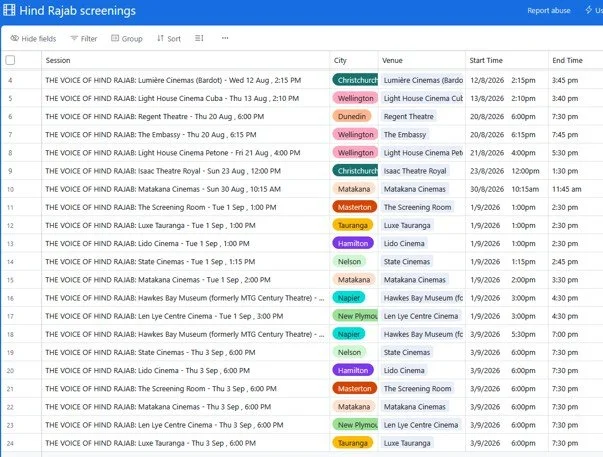The width and height of the screenshot is (603, 457).
Task: Click start date 13/8/2026 cell
Action: [487, 98]
